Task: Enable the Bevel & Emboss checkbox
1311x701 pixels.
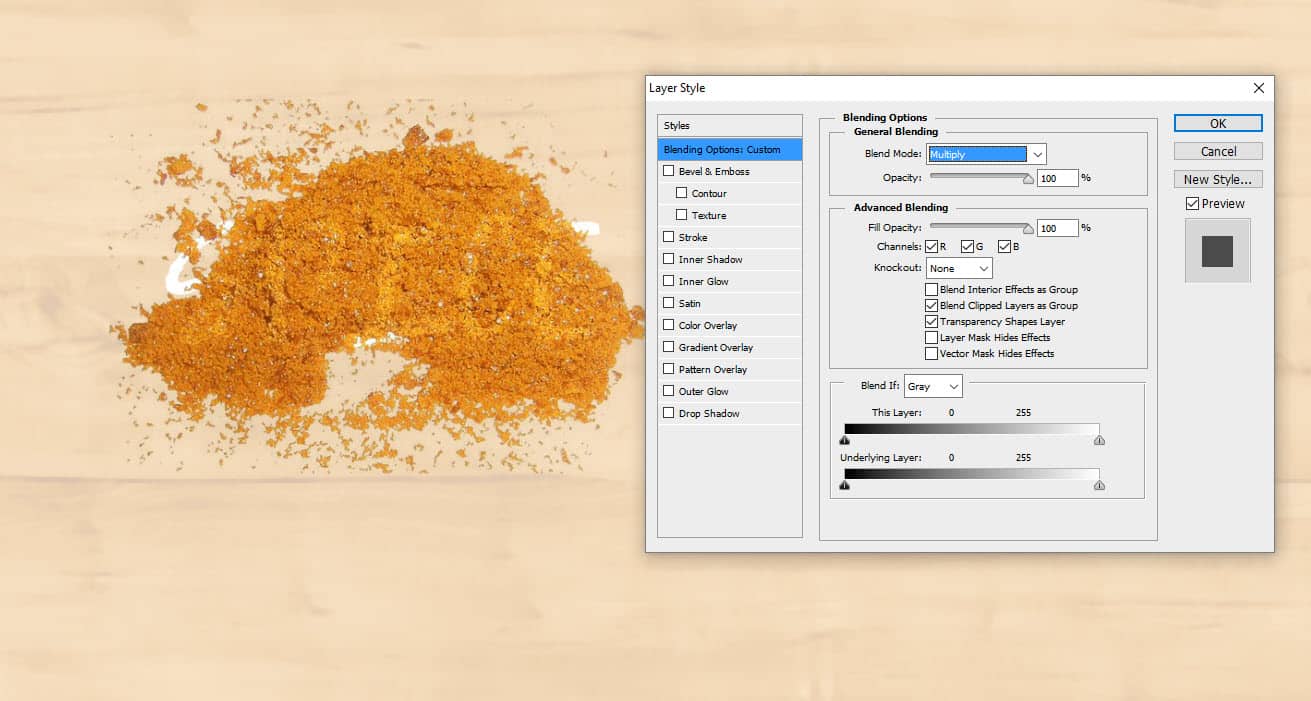Action: pos(669,171)
